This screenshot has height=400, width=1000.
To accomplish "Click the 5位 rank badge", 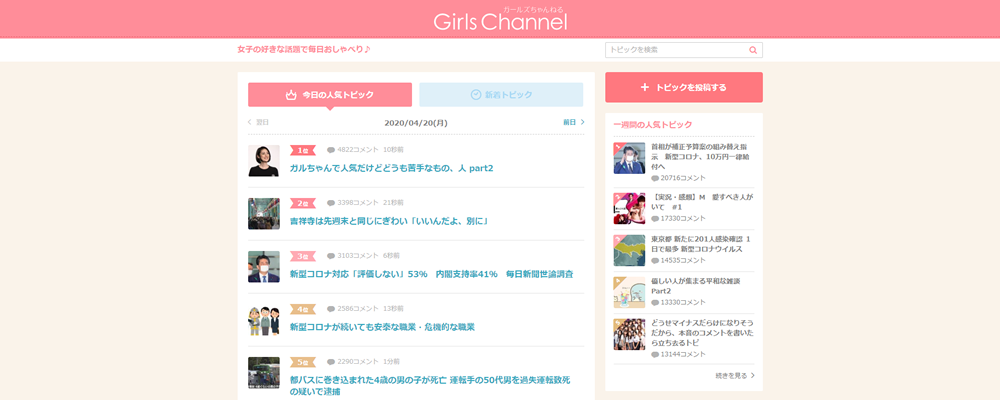I will tap(303, 362).
